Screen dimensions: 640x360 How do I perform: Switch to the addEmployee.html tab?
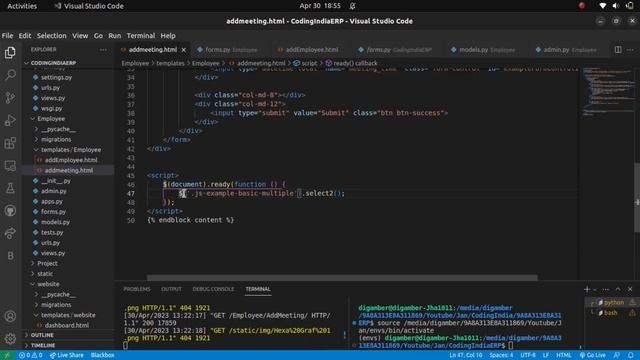coord(312,50)
